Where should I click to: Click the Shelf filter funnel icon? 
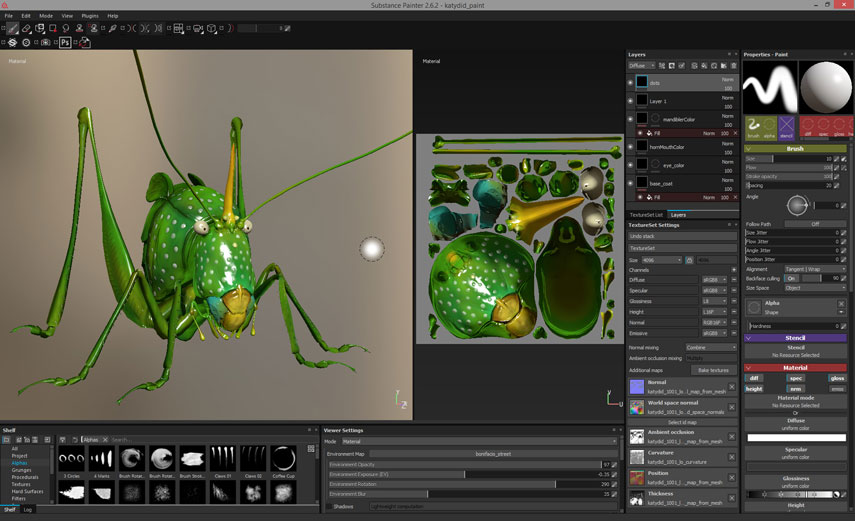[x=63, y=440]
